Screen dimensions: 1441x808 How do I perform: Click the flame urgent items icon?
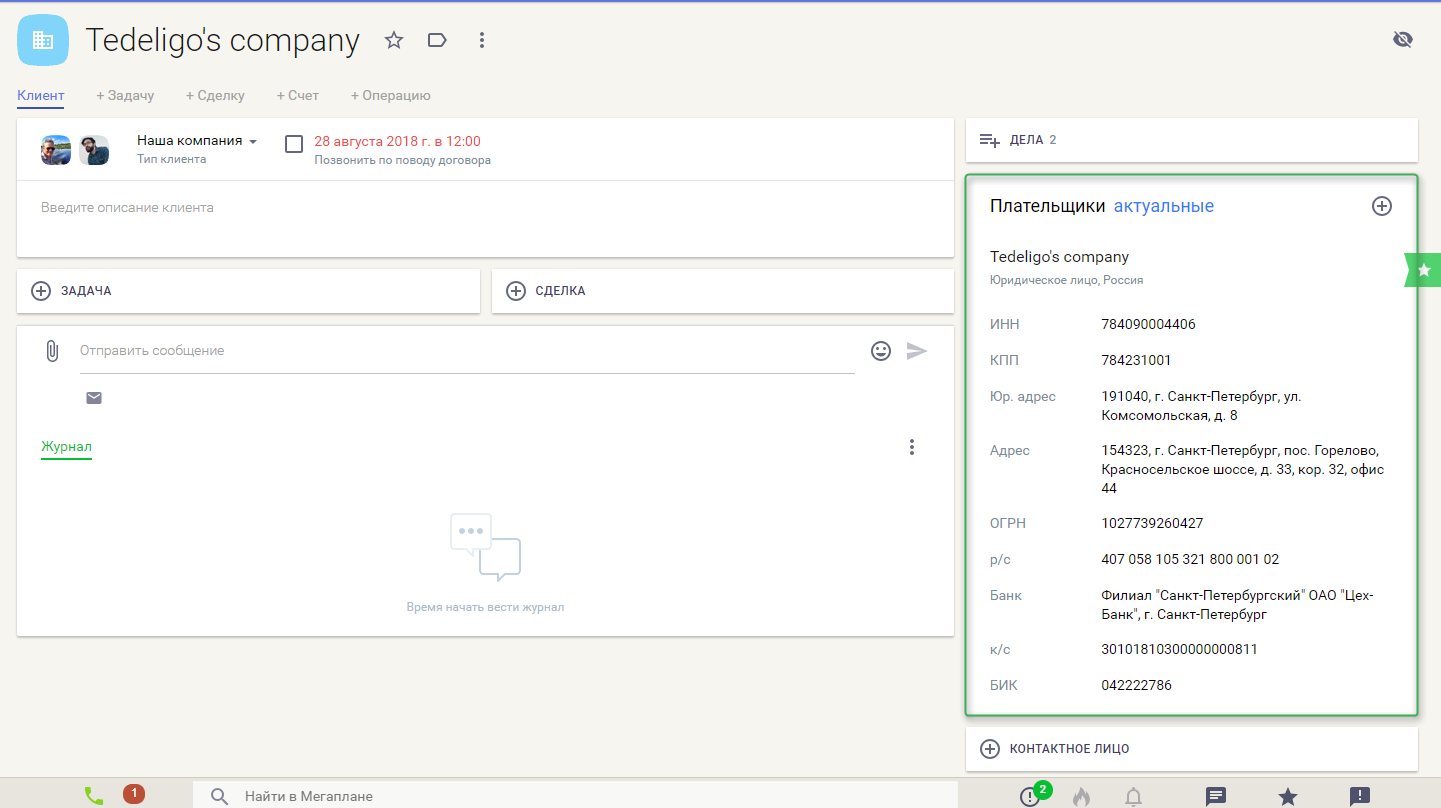click(1081, 796)
